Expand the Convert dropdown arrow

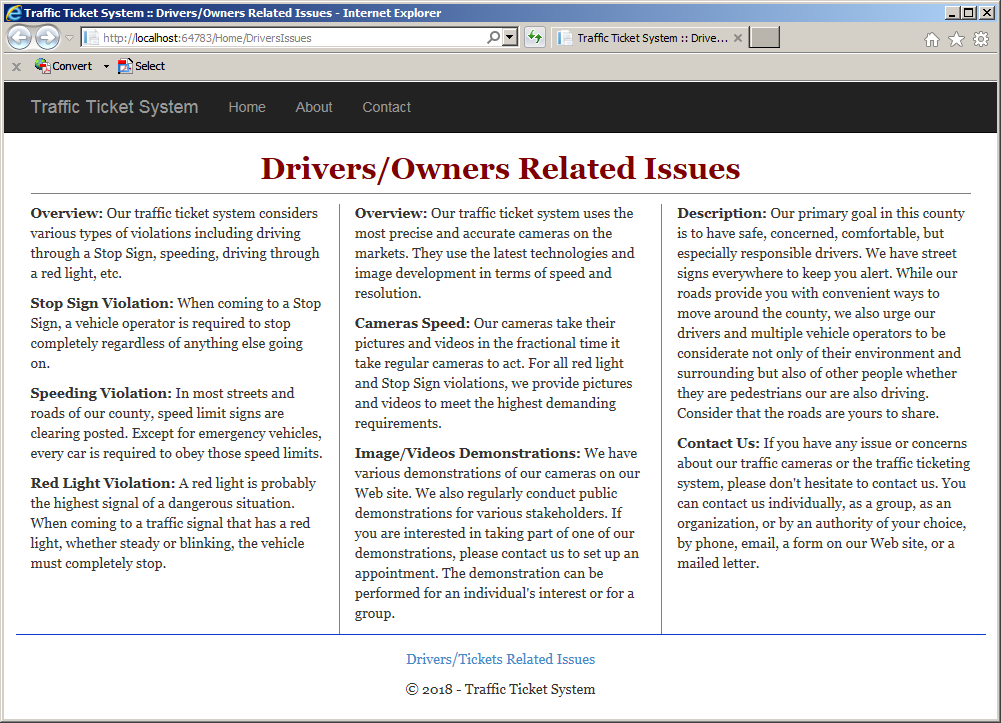106,66
